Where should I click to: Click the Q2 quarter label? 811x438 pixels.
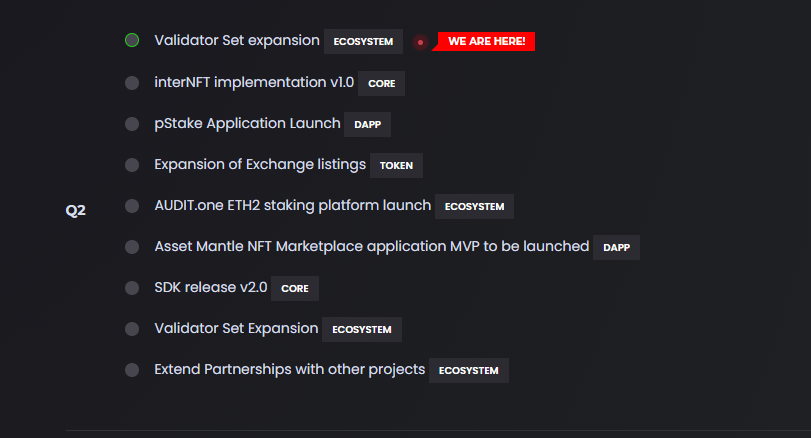(76, 211)
